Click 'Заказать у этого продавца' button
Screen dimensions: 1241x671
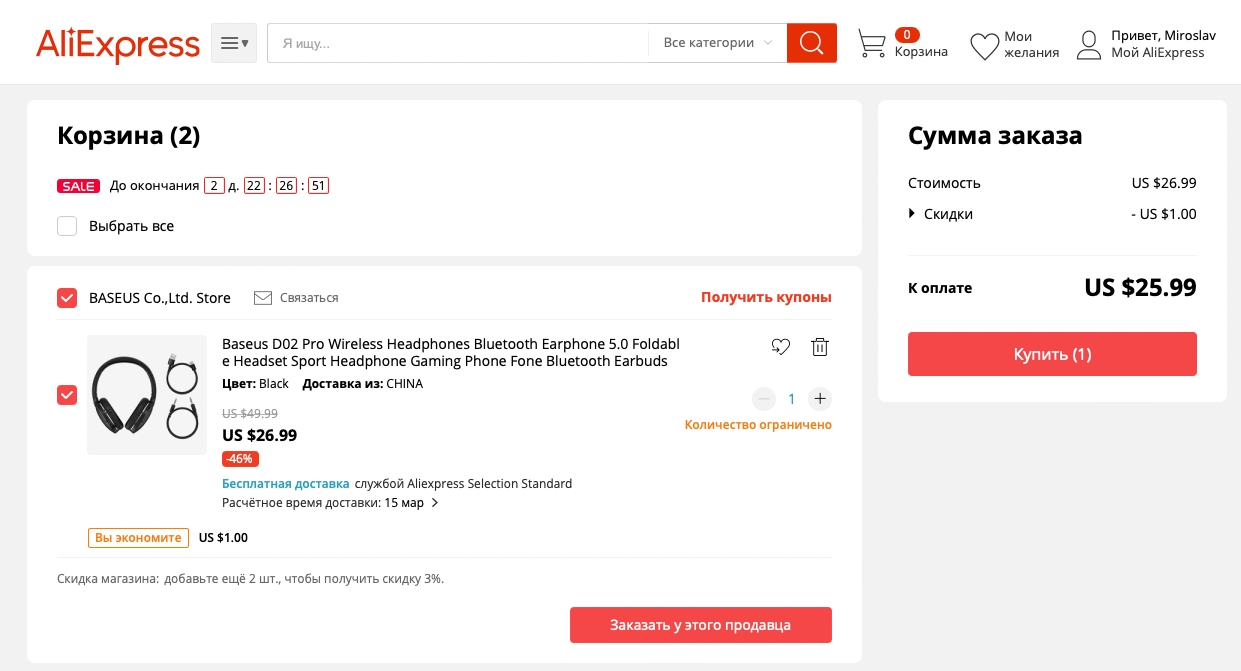[701, 625]
